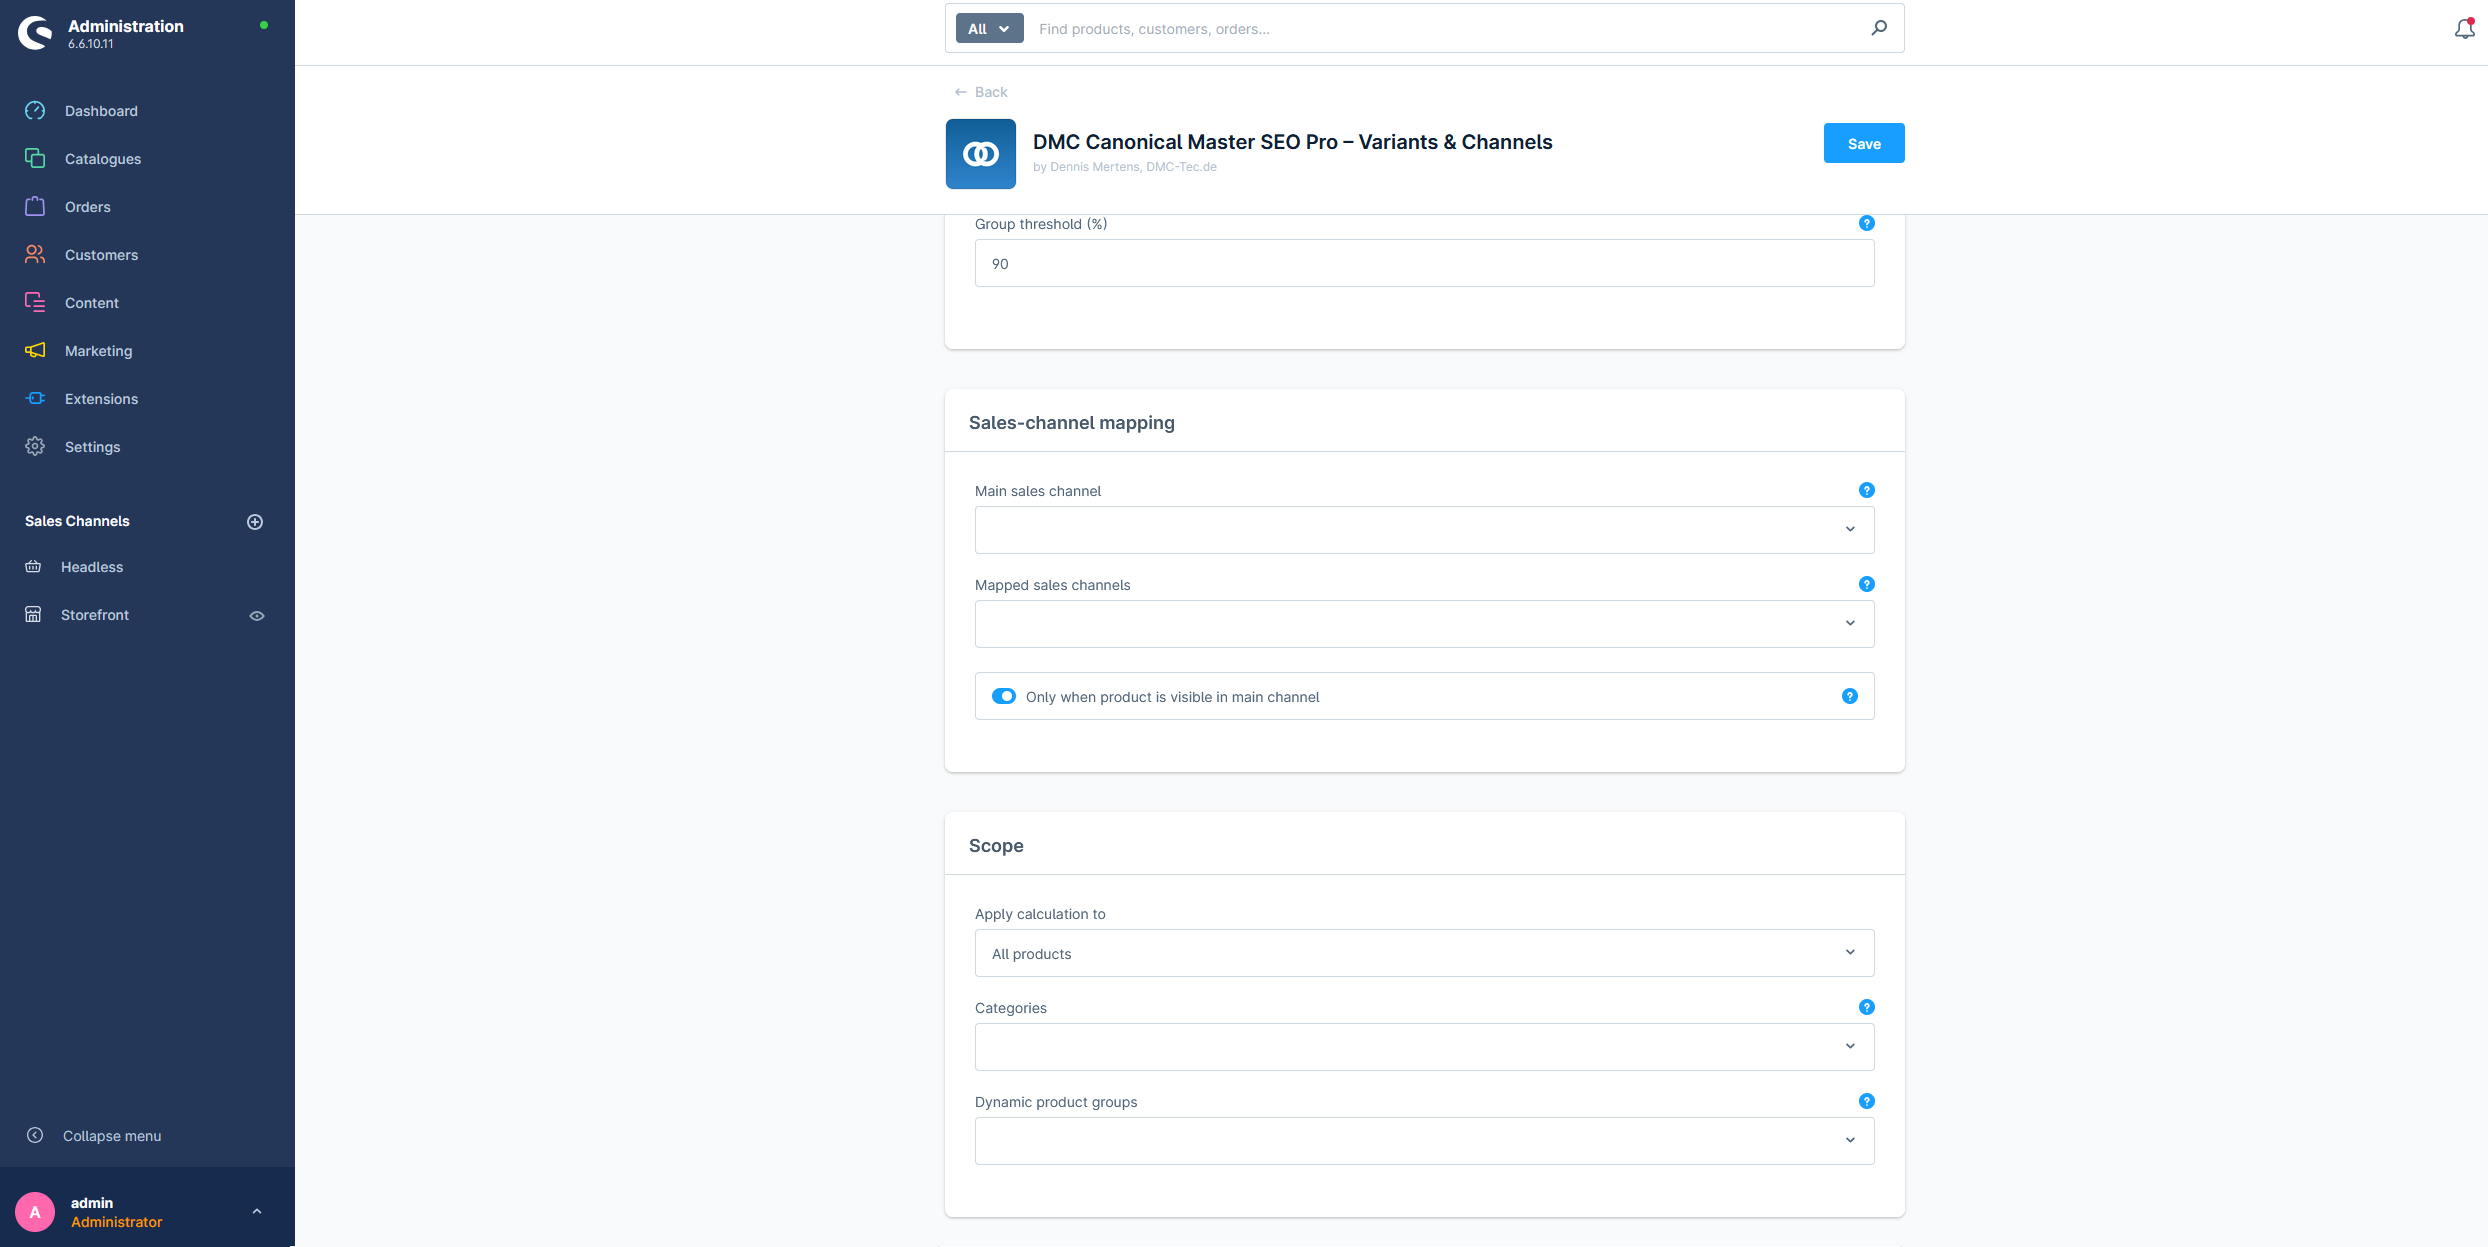2488x1247 pixels.
Task: Open the Content menu
Action: pyautogui.click(x=91, y=302)
